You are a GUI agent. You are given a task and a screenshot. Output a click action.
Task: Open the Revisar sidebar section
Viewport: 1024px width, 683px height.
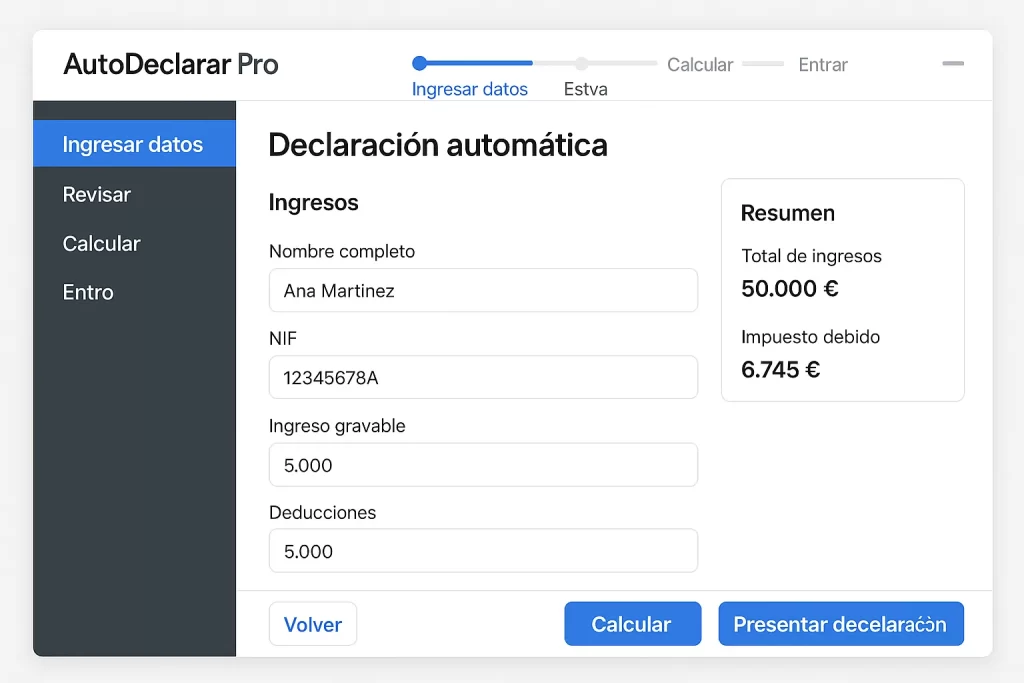pos(97,195)
